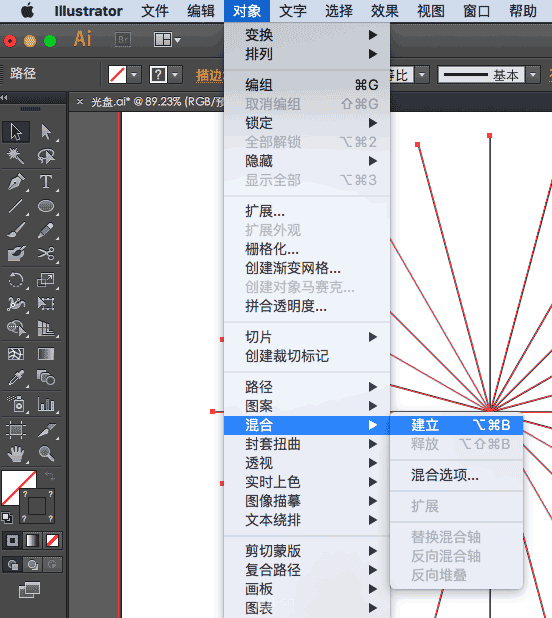552x618 pixels.
Task: Open the stroke color dropdown arrow
Action: pos(175,74)
